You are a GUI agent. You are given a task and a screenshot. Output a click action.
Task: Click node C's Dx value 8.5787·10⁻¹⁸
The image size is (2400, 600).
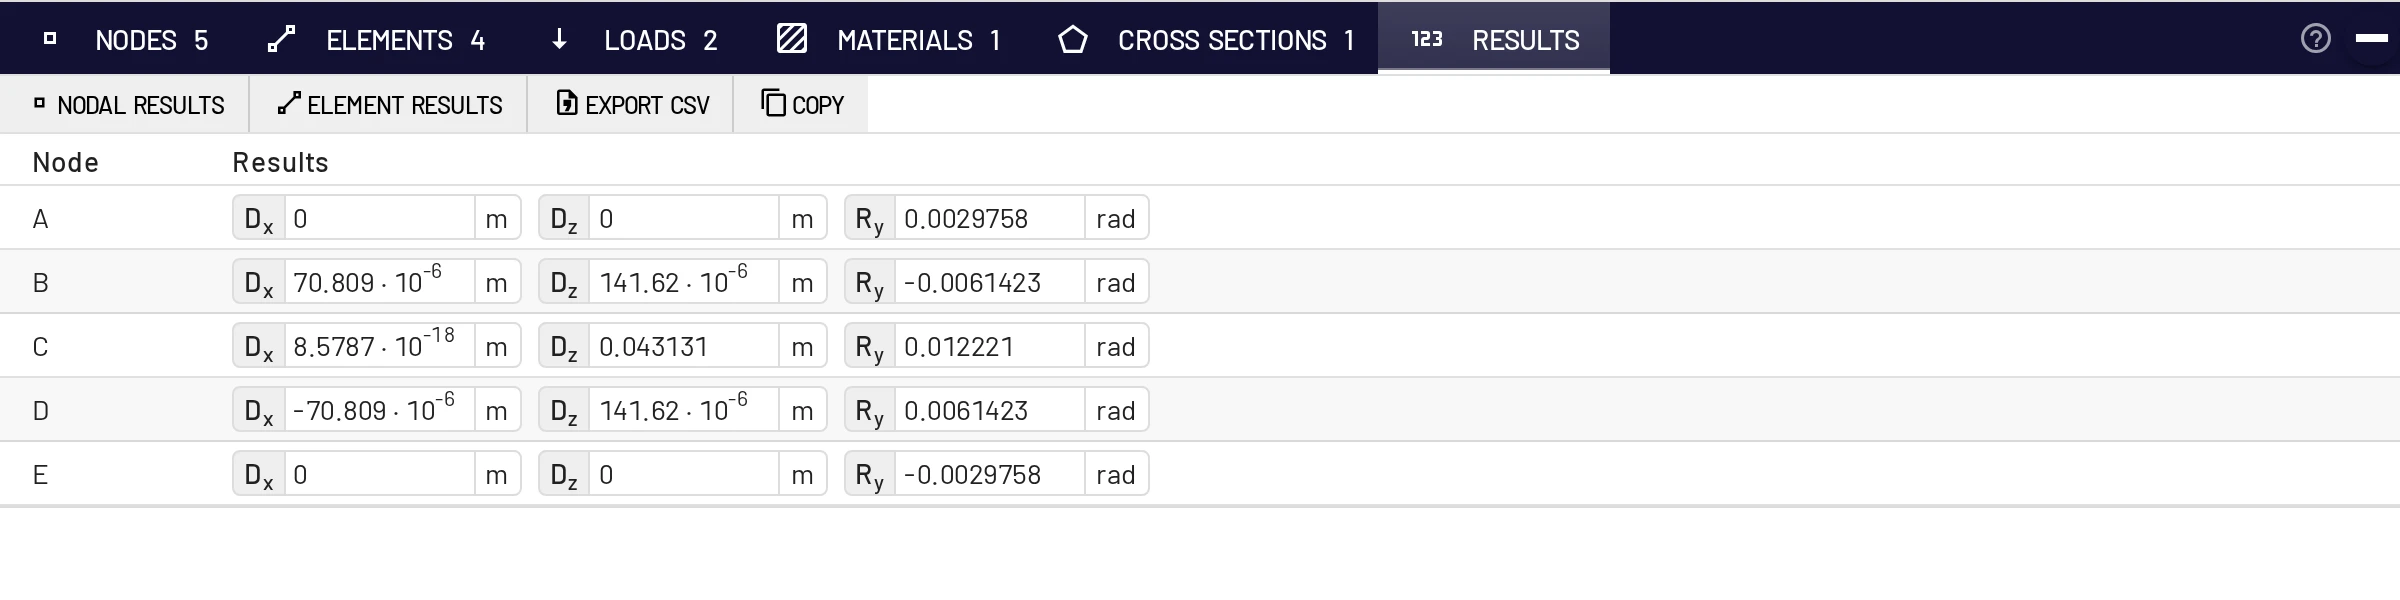tap(380, 346)
